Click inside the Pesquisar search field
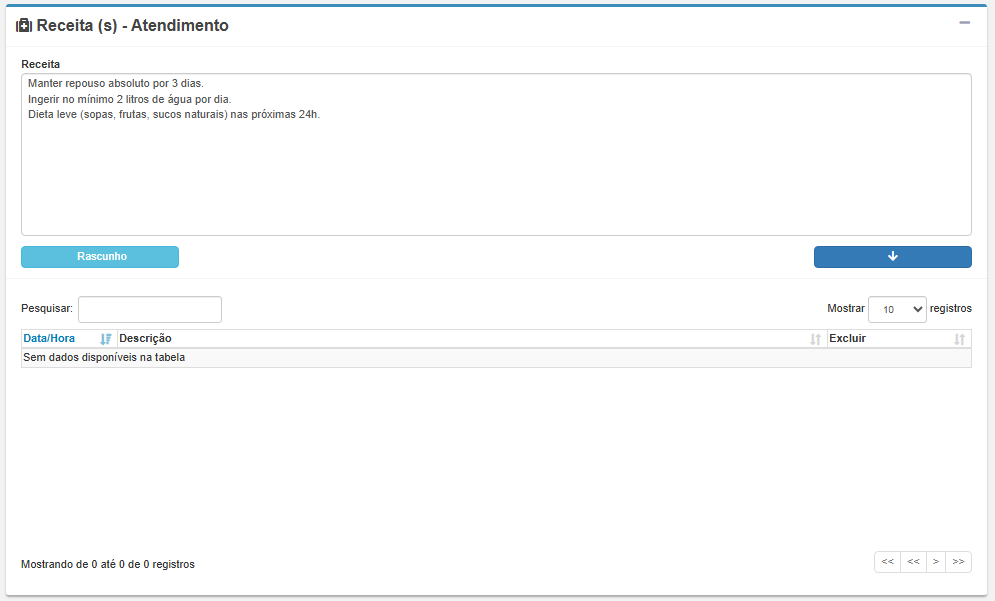Screen dimensions: 995x601 coord(150,310)
